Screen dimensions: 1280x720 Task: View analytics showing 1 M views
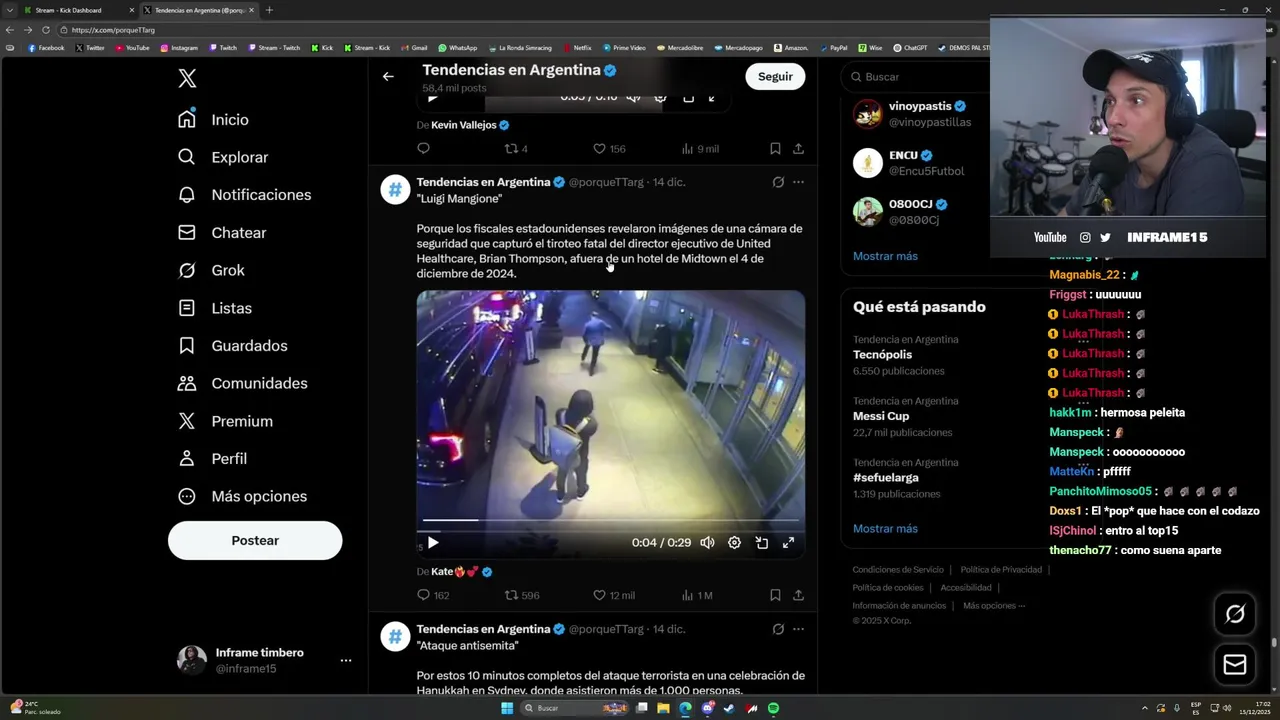[697, 595]
